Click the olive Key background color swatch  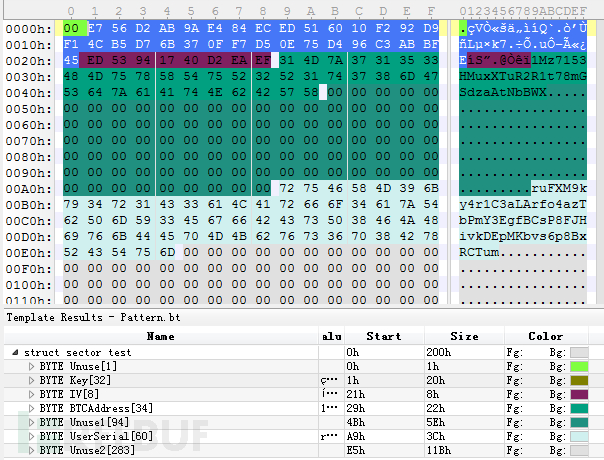pos(579,381)
